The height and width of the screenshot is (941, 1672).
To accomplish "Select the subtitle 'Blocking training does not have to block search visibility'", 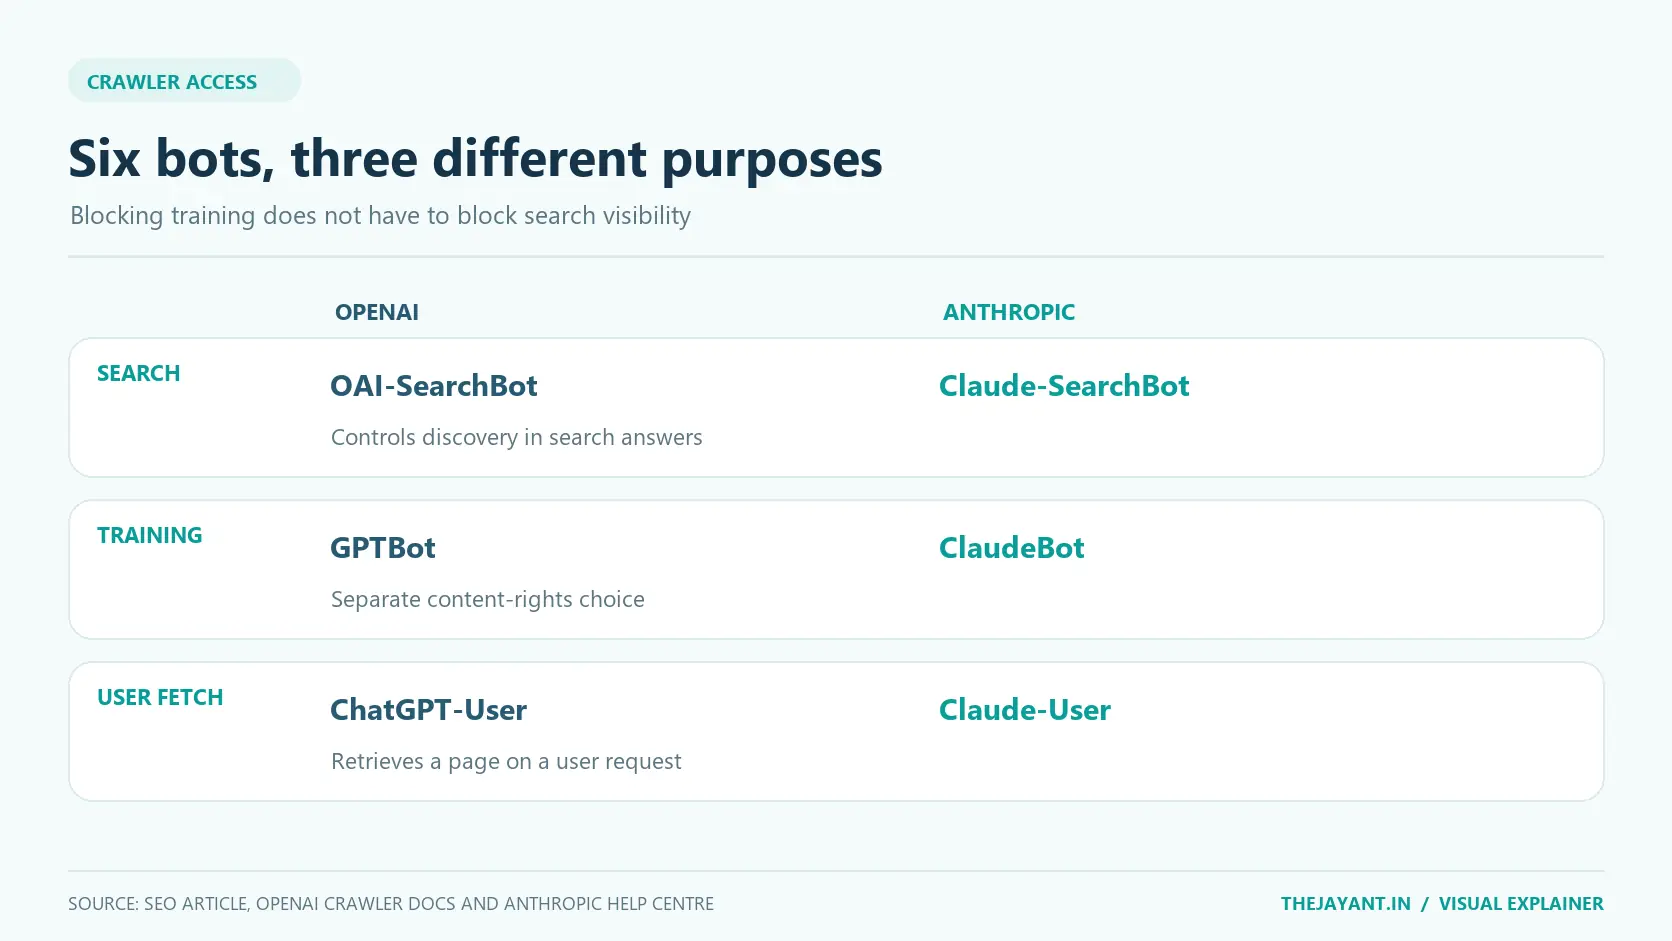I will [380, 216].
